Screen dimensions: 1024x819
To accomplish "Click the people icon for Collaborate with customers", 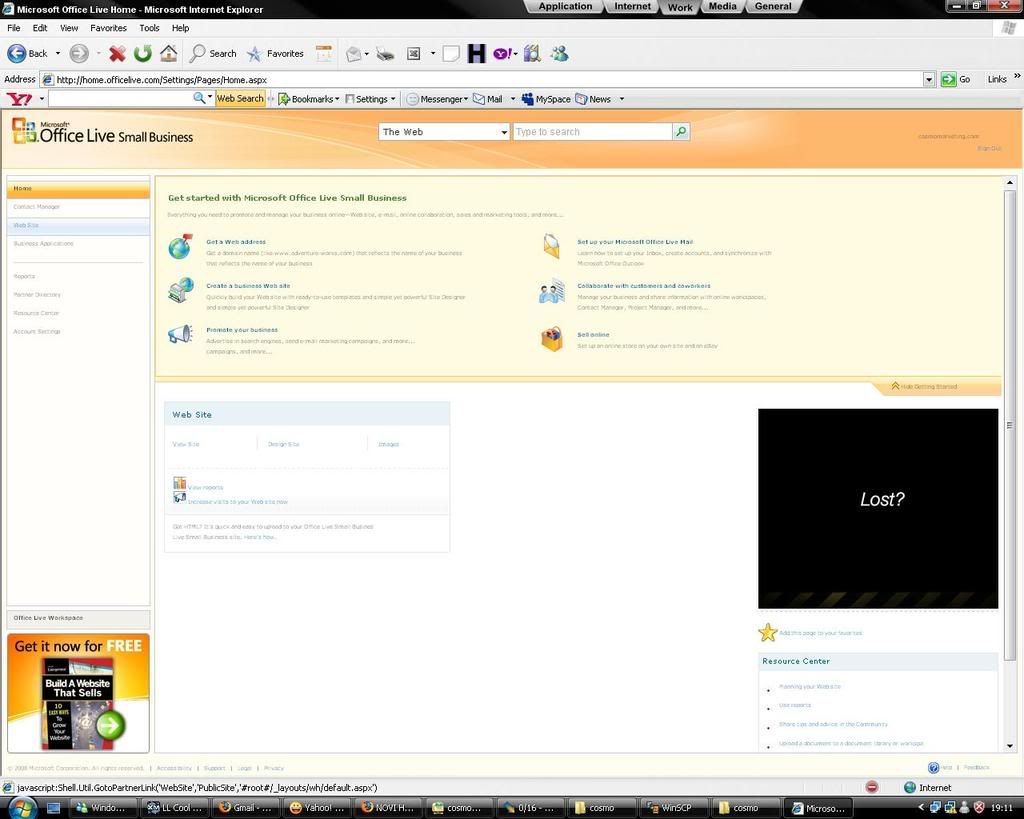I will click(x=552, y=291).
